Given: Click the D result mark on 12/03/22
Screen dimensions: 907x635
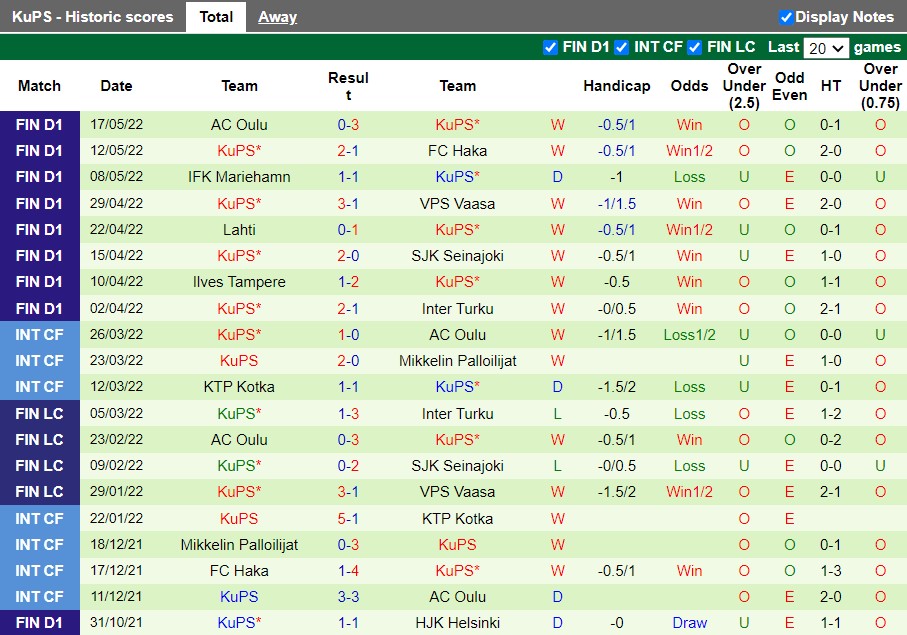Looking at the screenshot, I should pos(557,387).
